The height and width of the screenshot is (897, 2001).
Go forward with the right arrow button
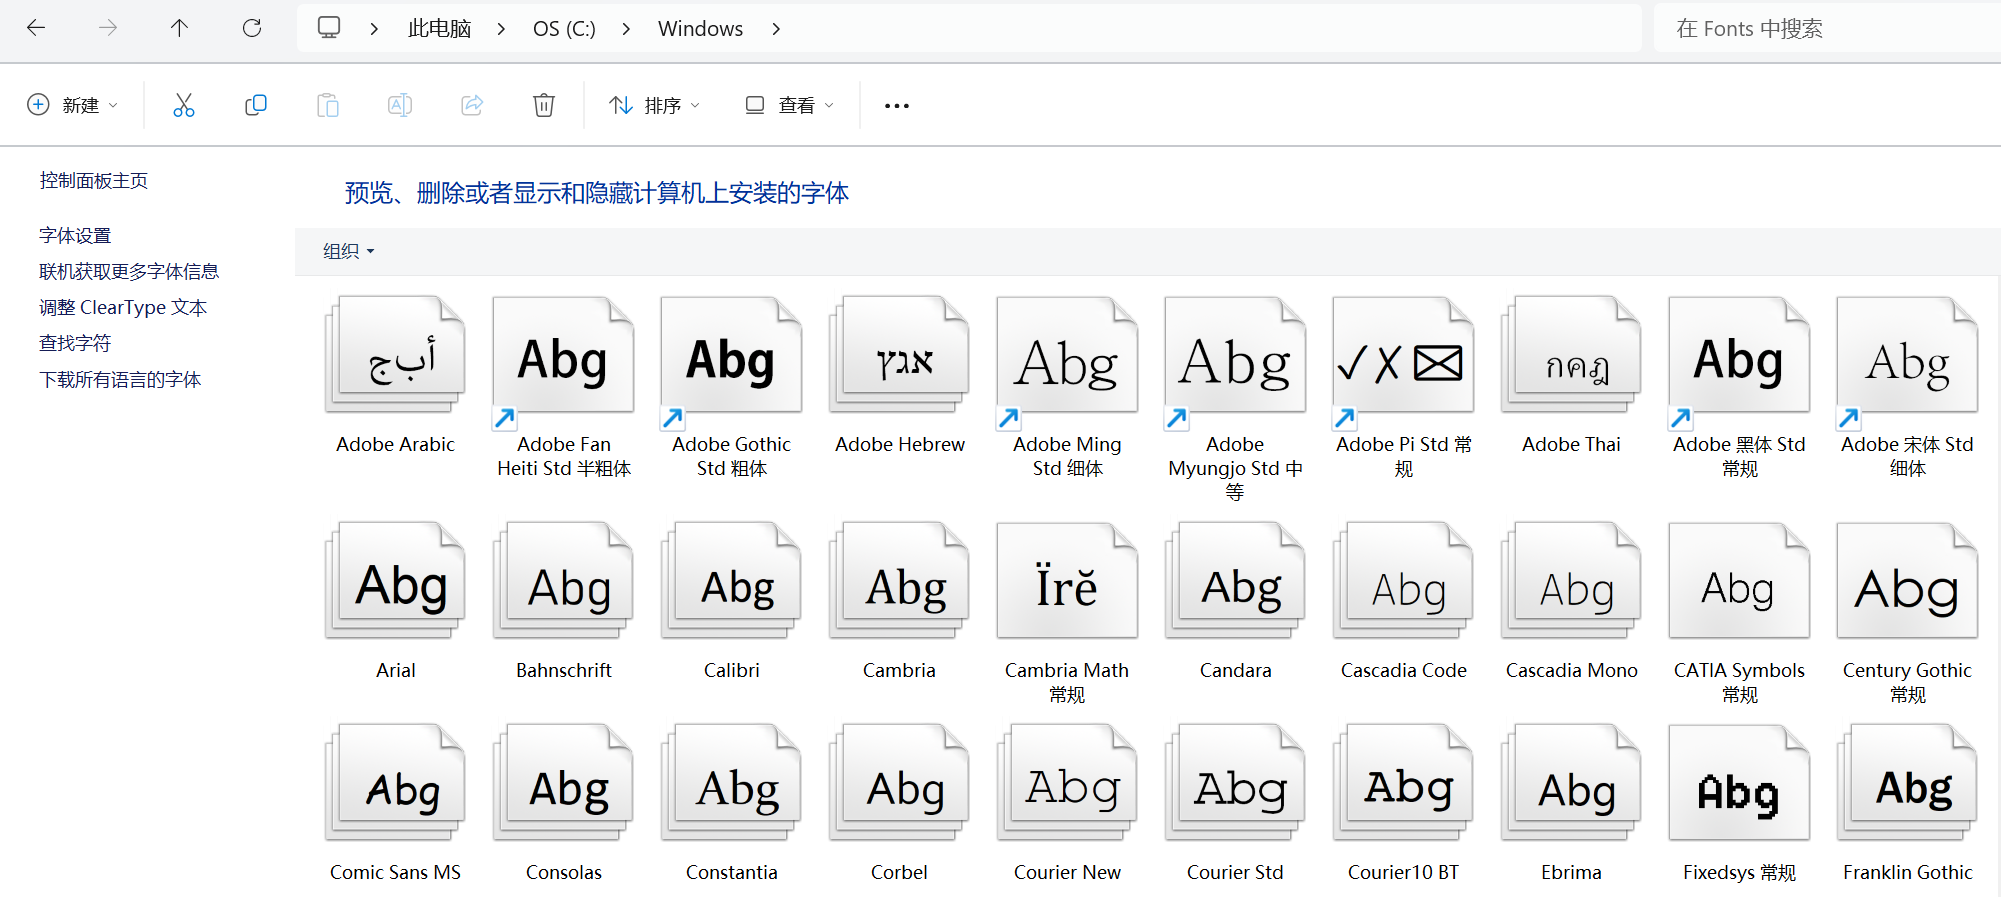108,28
